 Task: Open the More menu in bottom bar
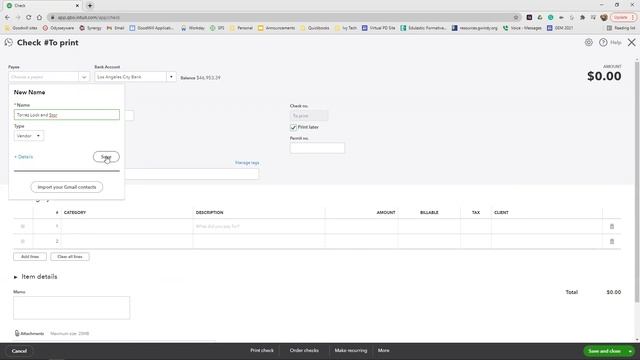point(383,351)
